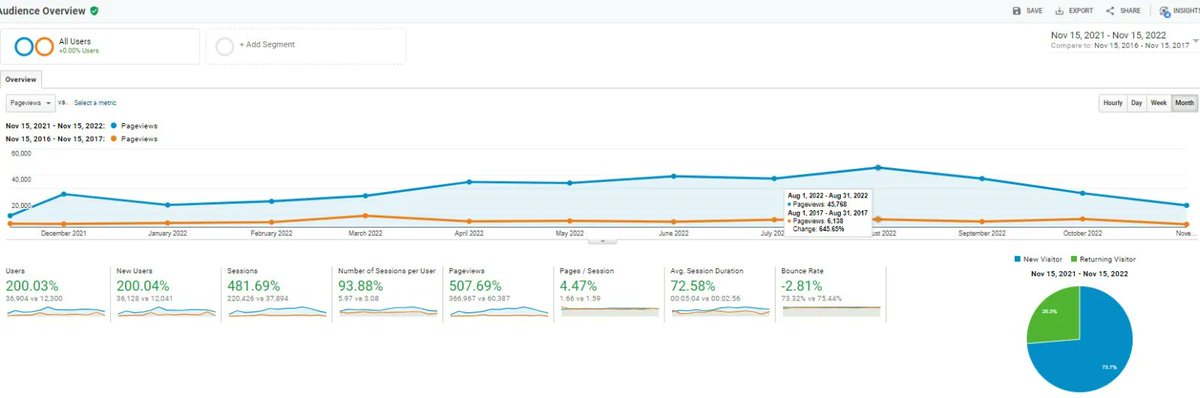Open the Pageviews metric dropdown
1200x398 pixels.
click(x=30, y=102)
